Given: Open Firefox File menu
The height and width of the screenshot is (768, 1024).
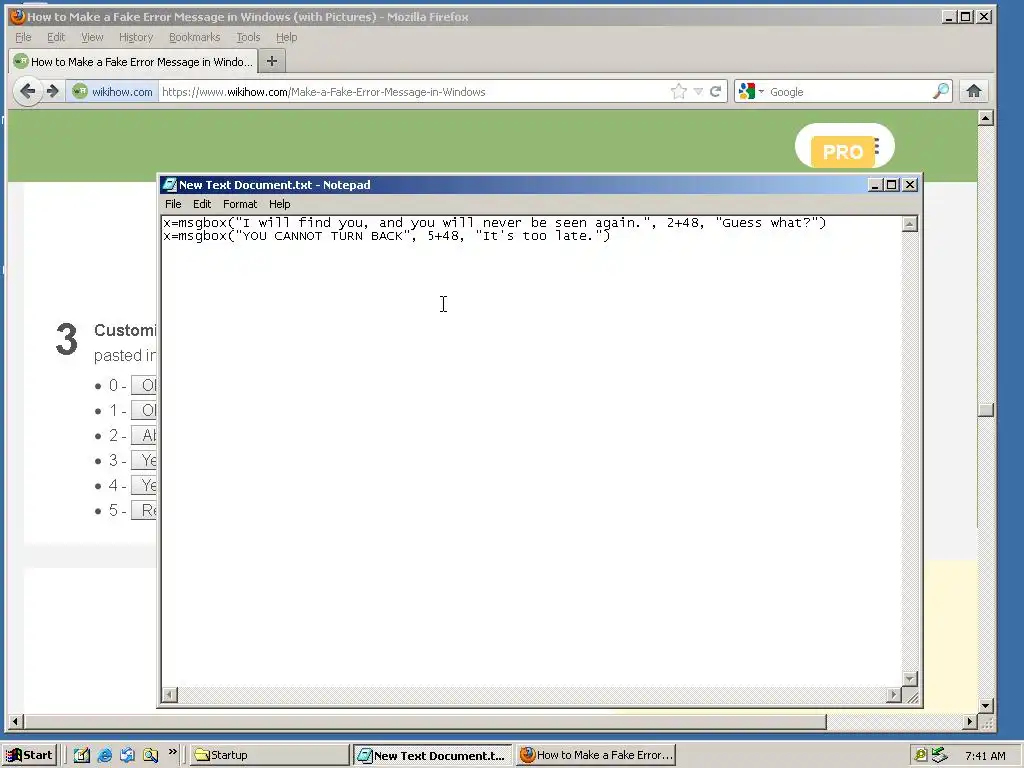Looking at the screenshot, I should click(x=24, y=37).
